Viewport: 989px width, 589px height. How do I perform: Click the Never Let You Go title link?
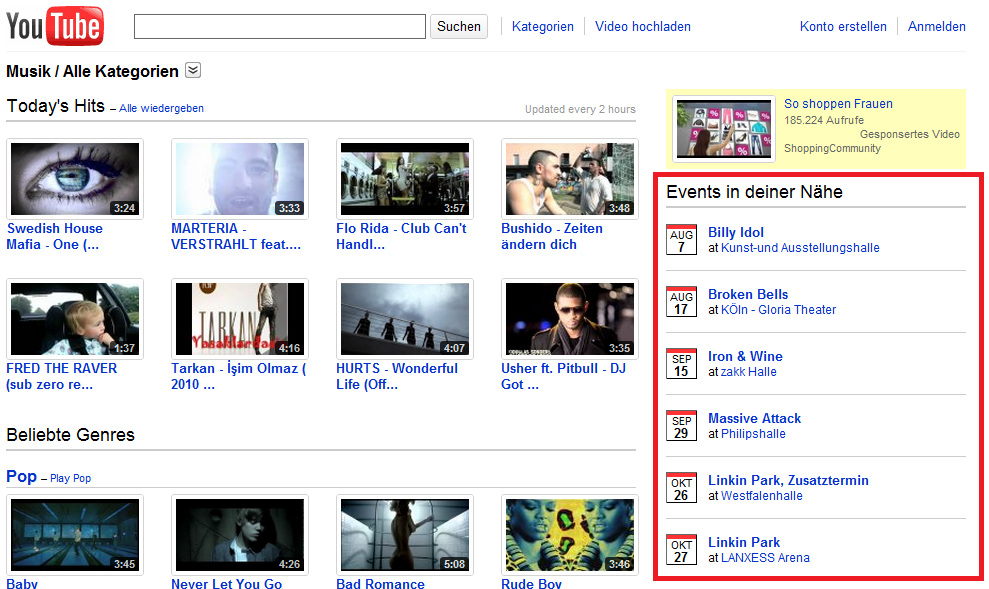[x=226, y=583]
